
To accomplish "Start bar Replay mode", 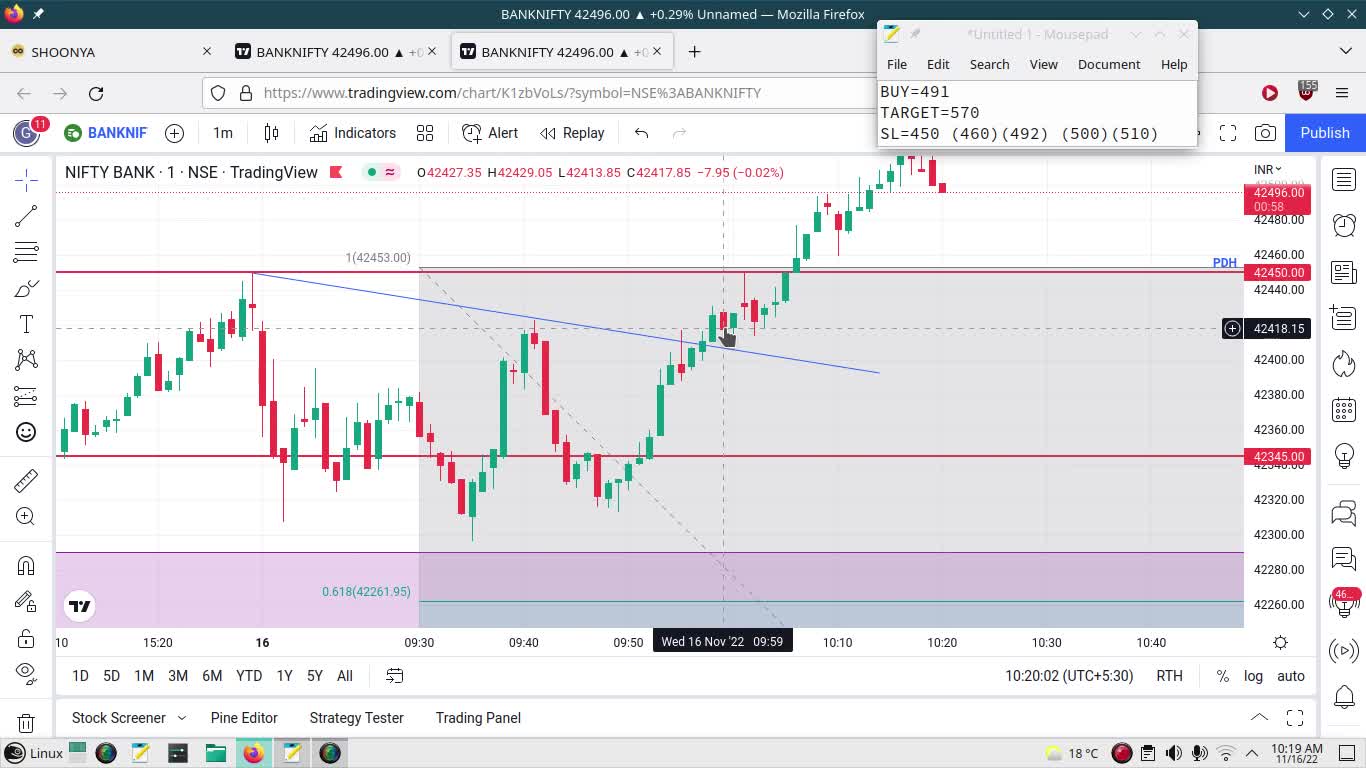I will pos(572,133).
